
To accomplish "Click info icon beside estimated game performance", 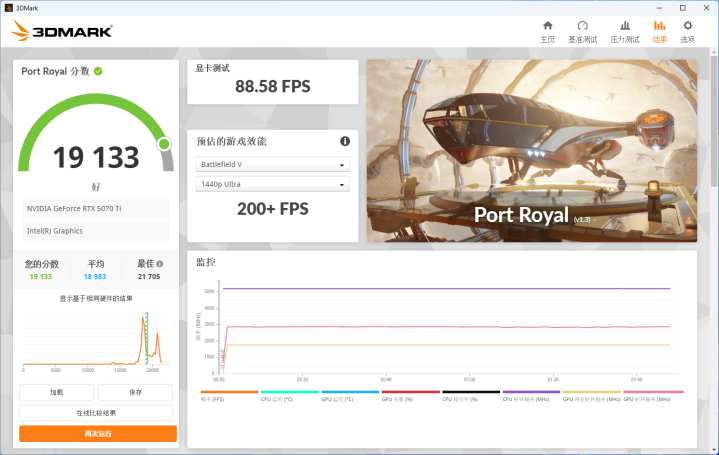I will coord(345,141).
